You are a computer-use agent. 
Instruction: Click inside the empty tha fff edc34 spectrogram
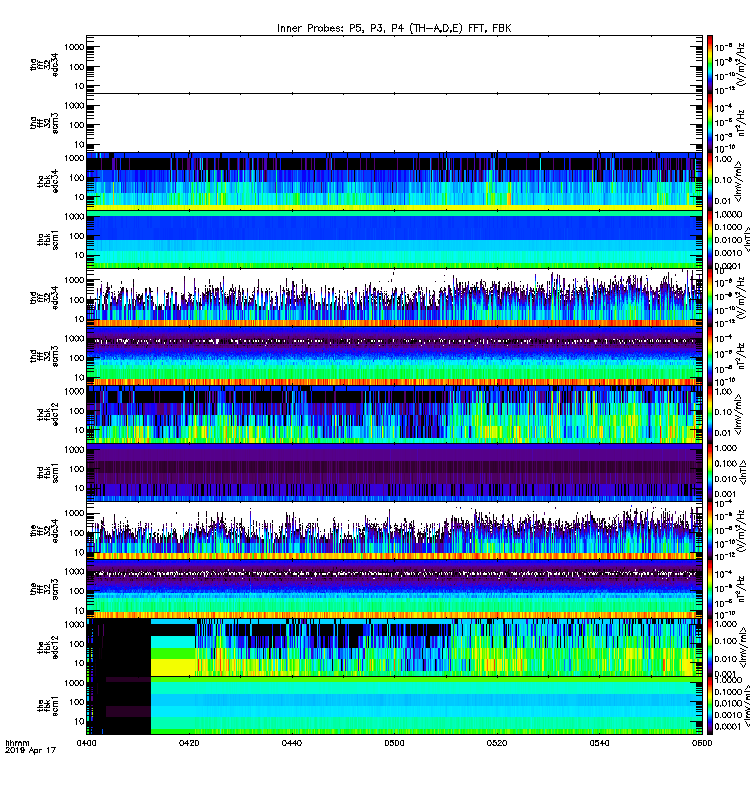coord(394,64)
